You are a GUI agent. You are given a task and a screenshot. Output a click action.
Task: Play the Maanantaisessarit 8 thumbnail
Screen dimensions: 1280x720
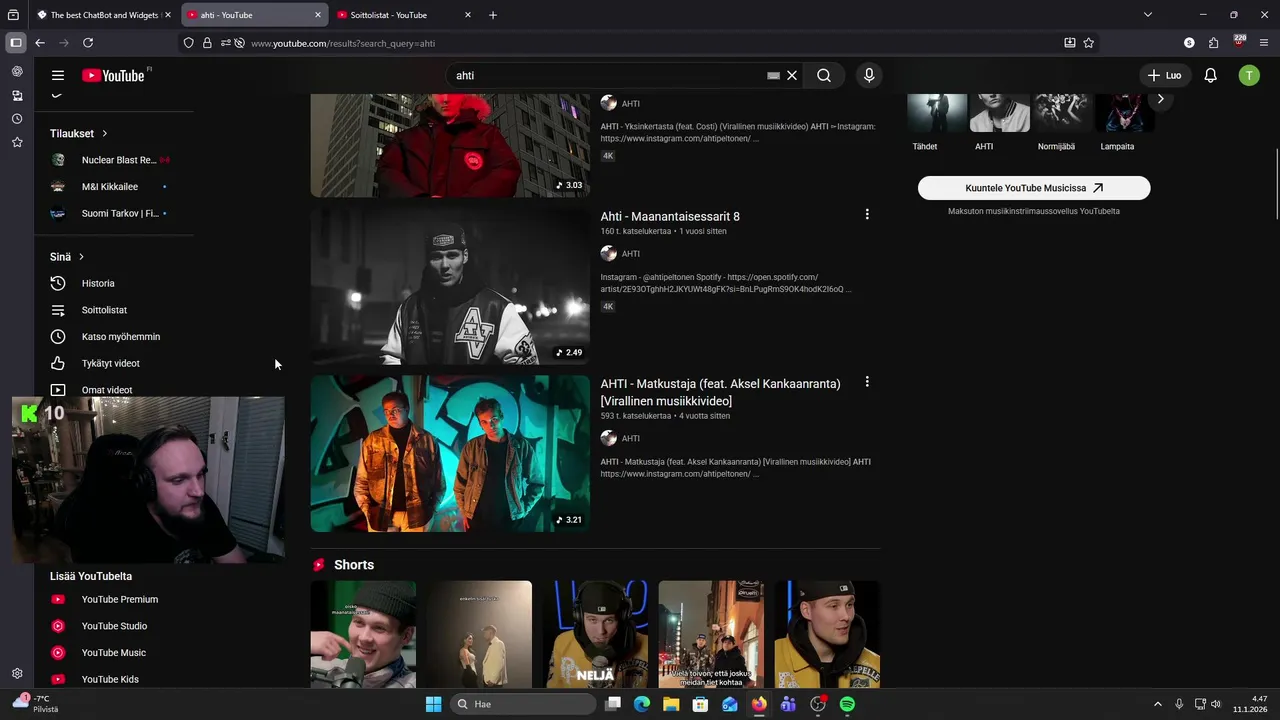(450, 286)
